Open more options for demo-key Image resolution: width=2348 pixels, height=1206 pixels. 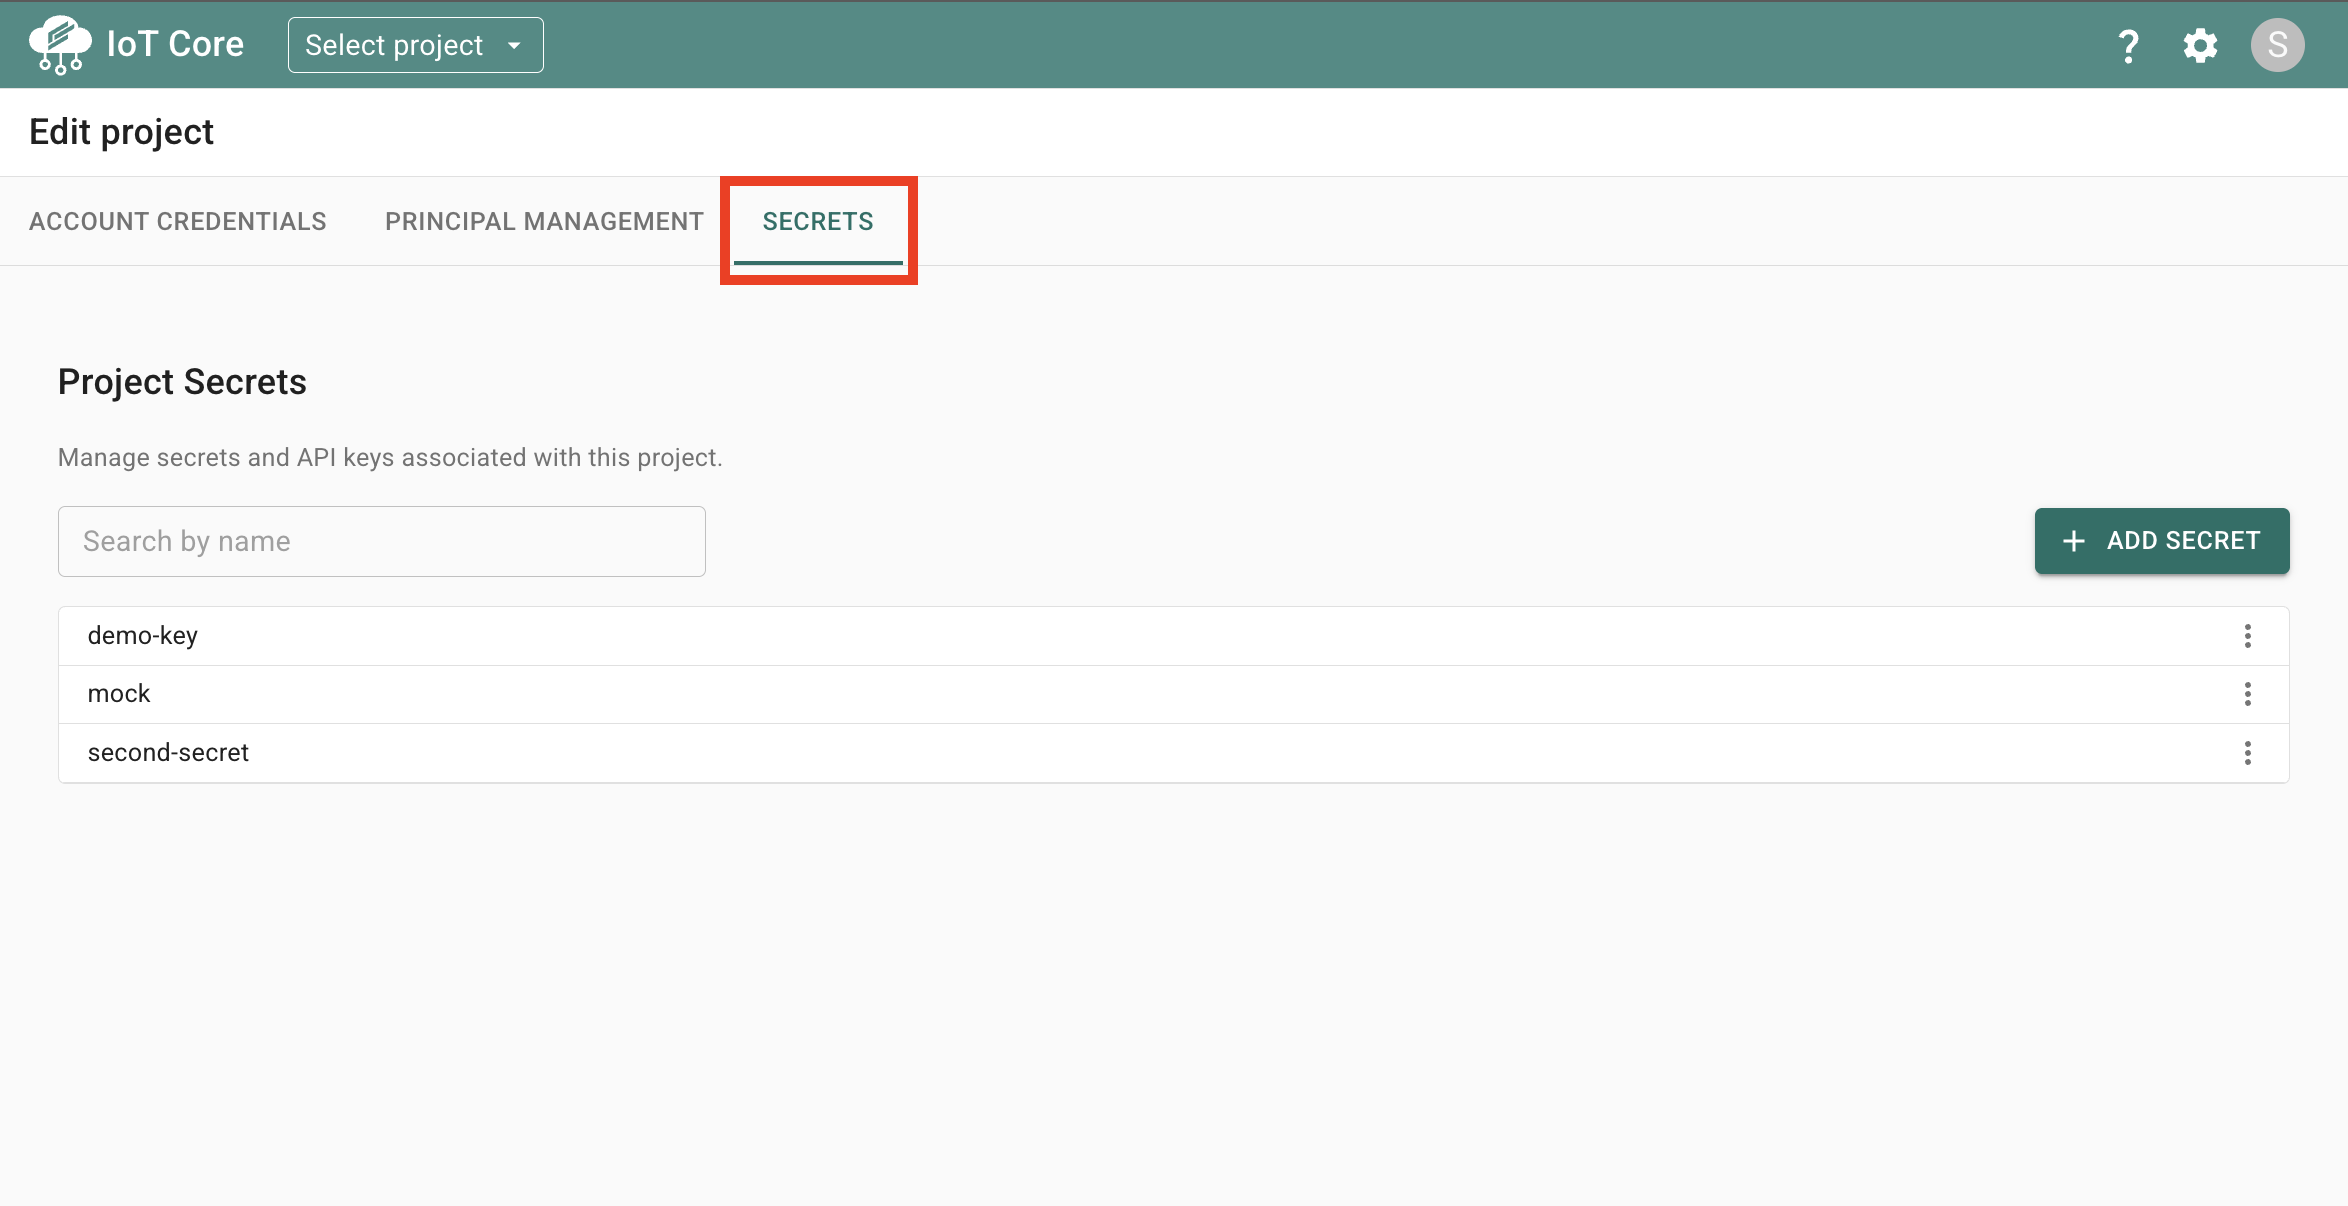(x=2247, y=636)
